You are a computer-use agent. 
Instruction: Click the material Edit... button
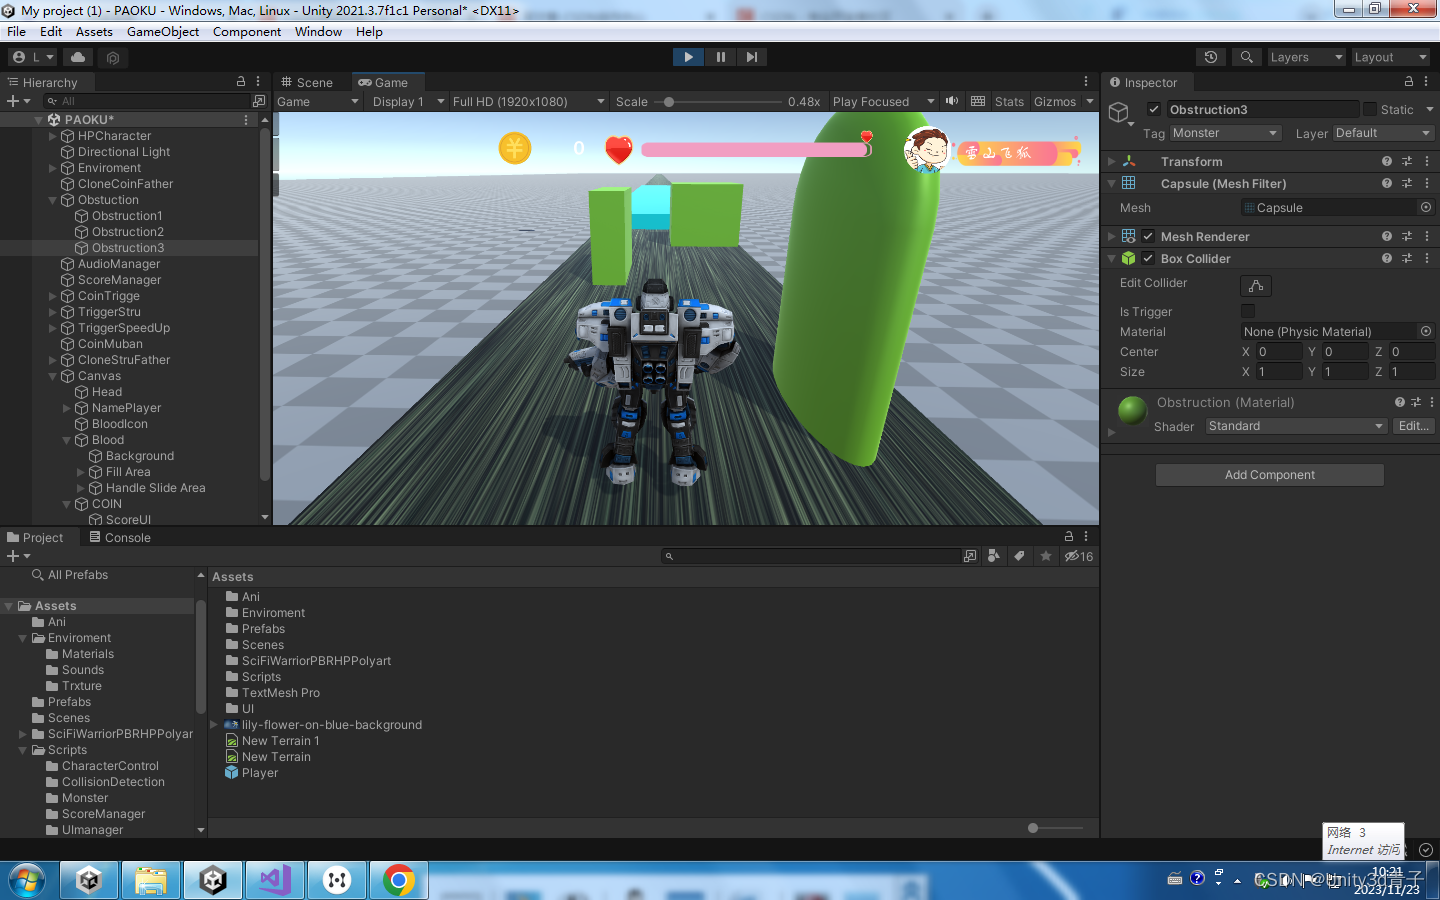(1414, 426)
